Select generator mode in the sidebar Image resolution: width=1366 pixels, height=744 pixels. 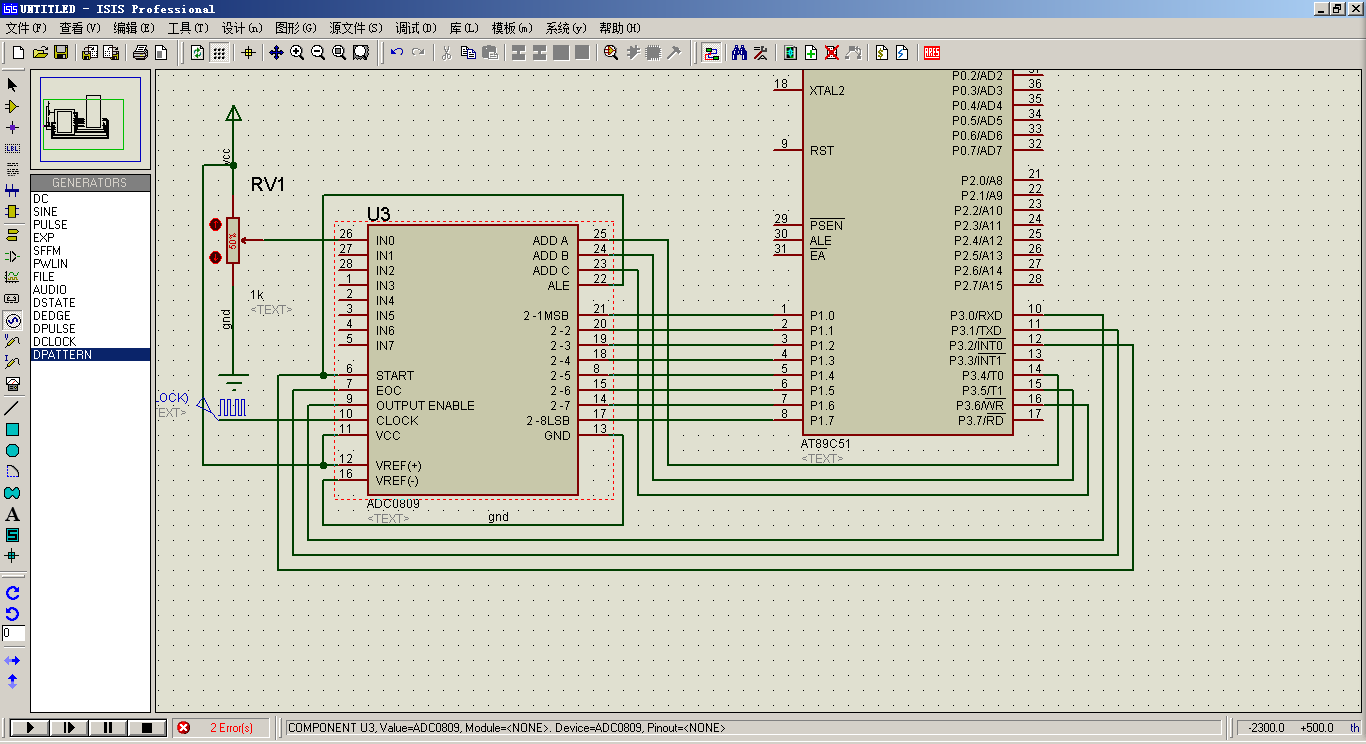click(13, 321)
